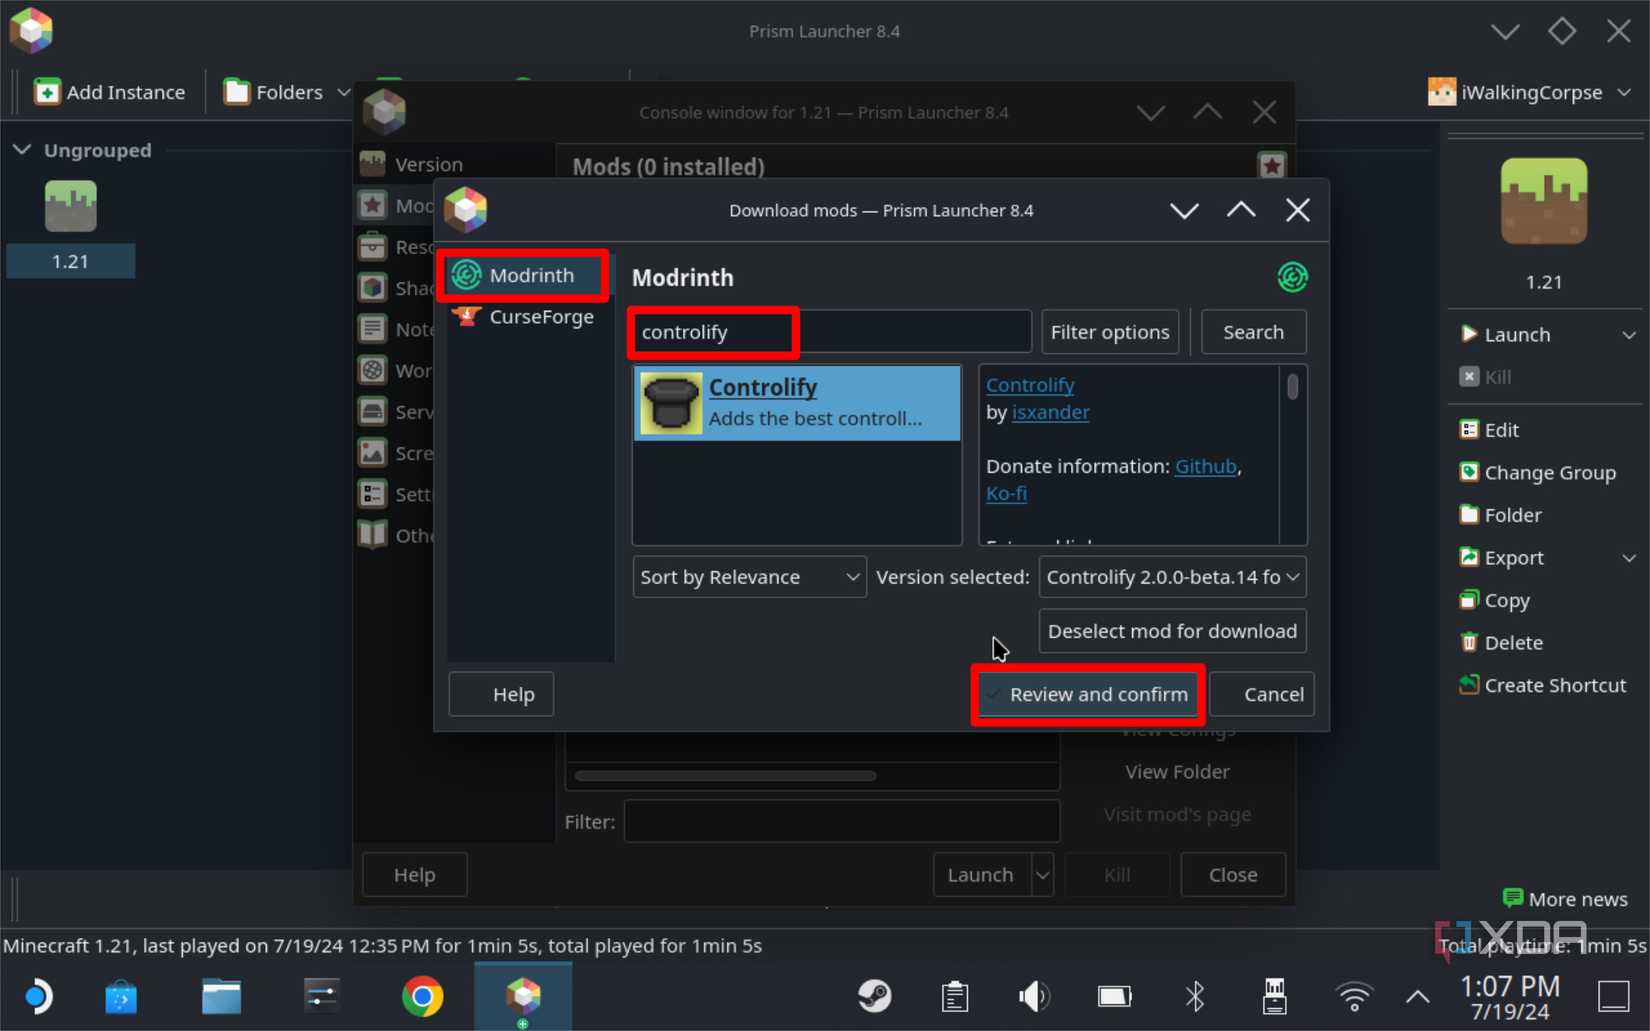Click Change Group in instance panel

point(1537,473)
